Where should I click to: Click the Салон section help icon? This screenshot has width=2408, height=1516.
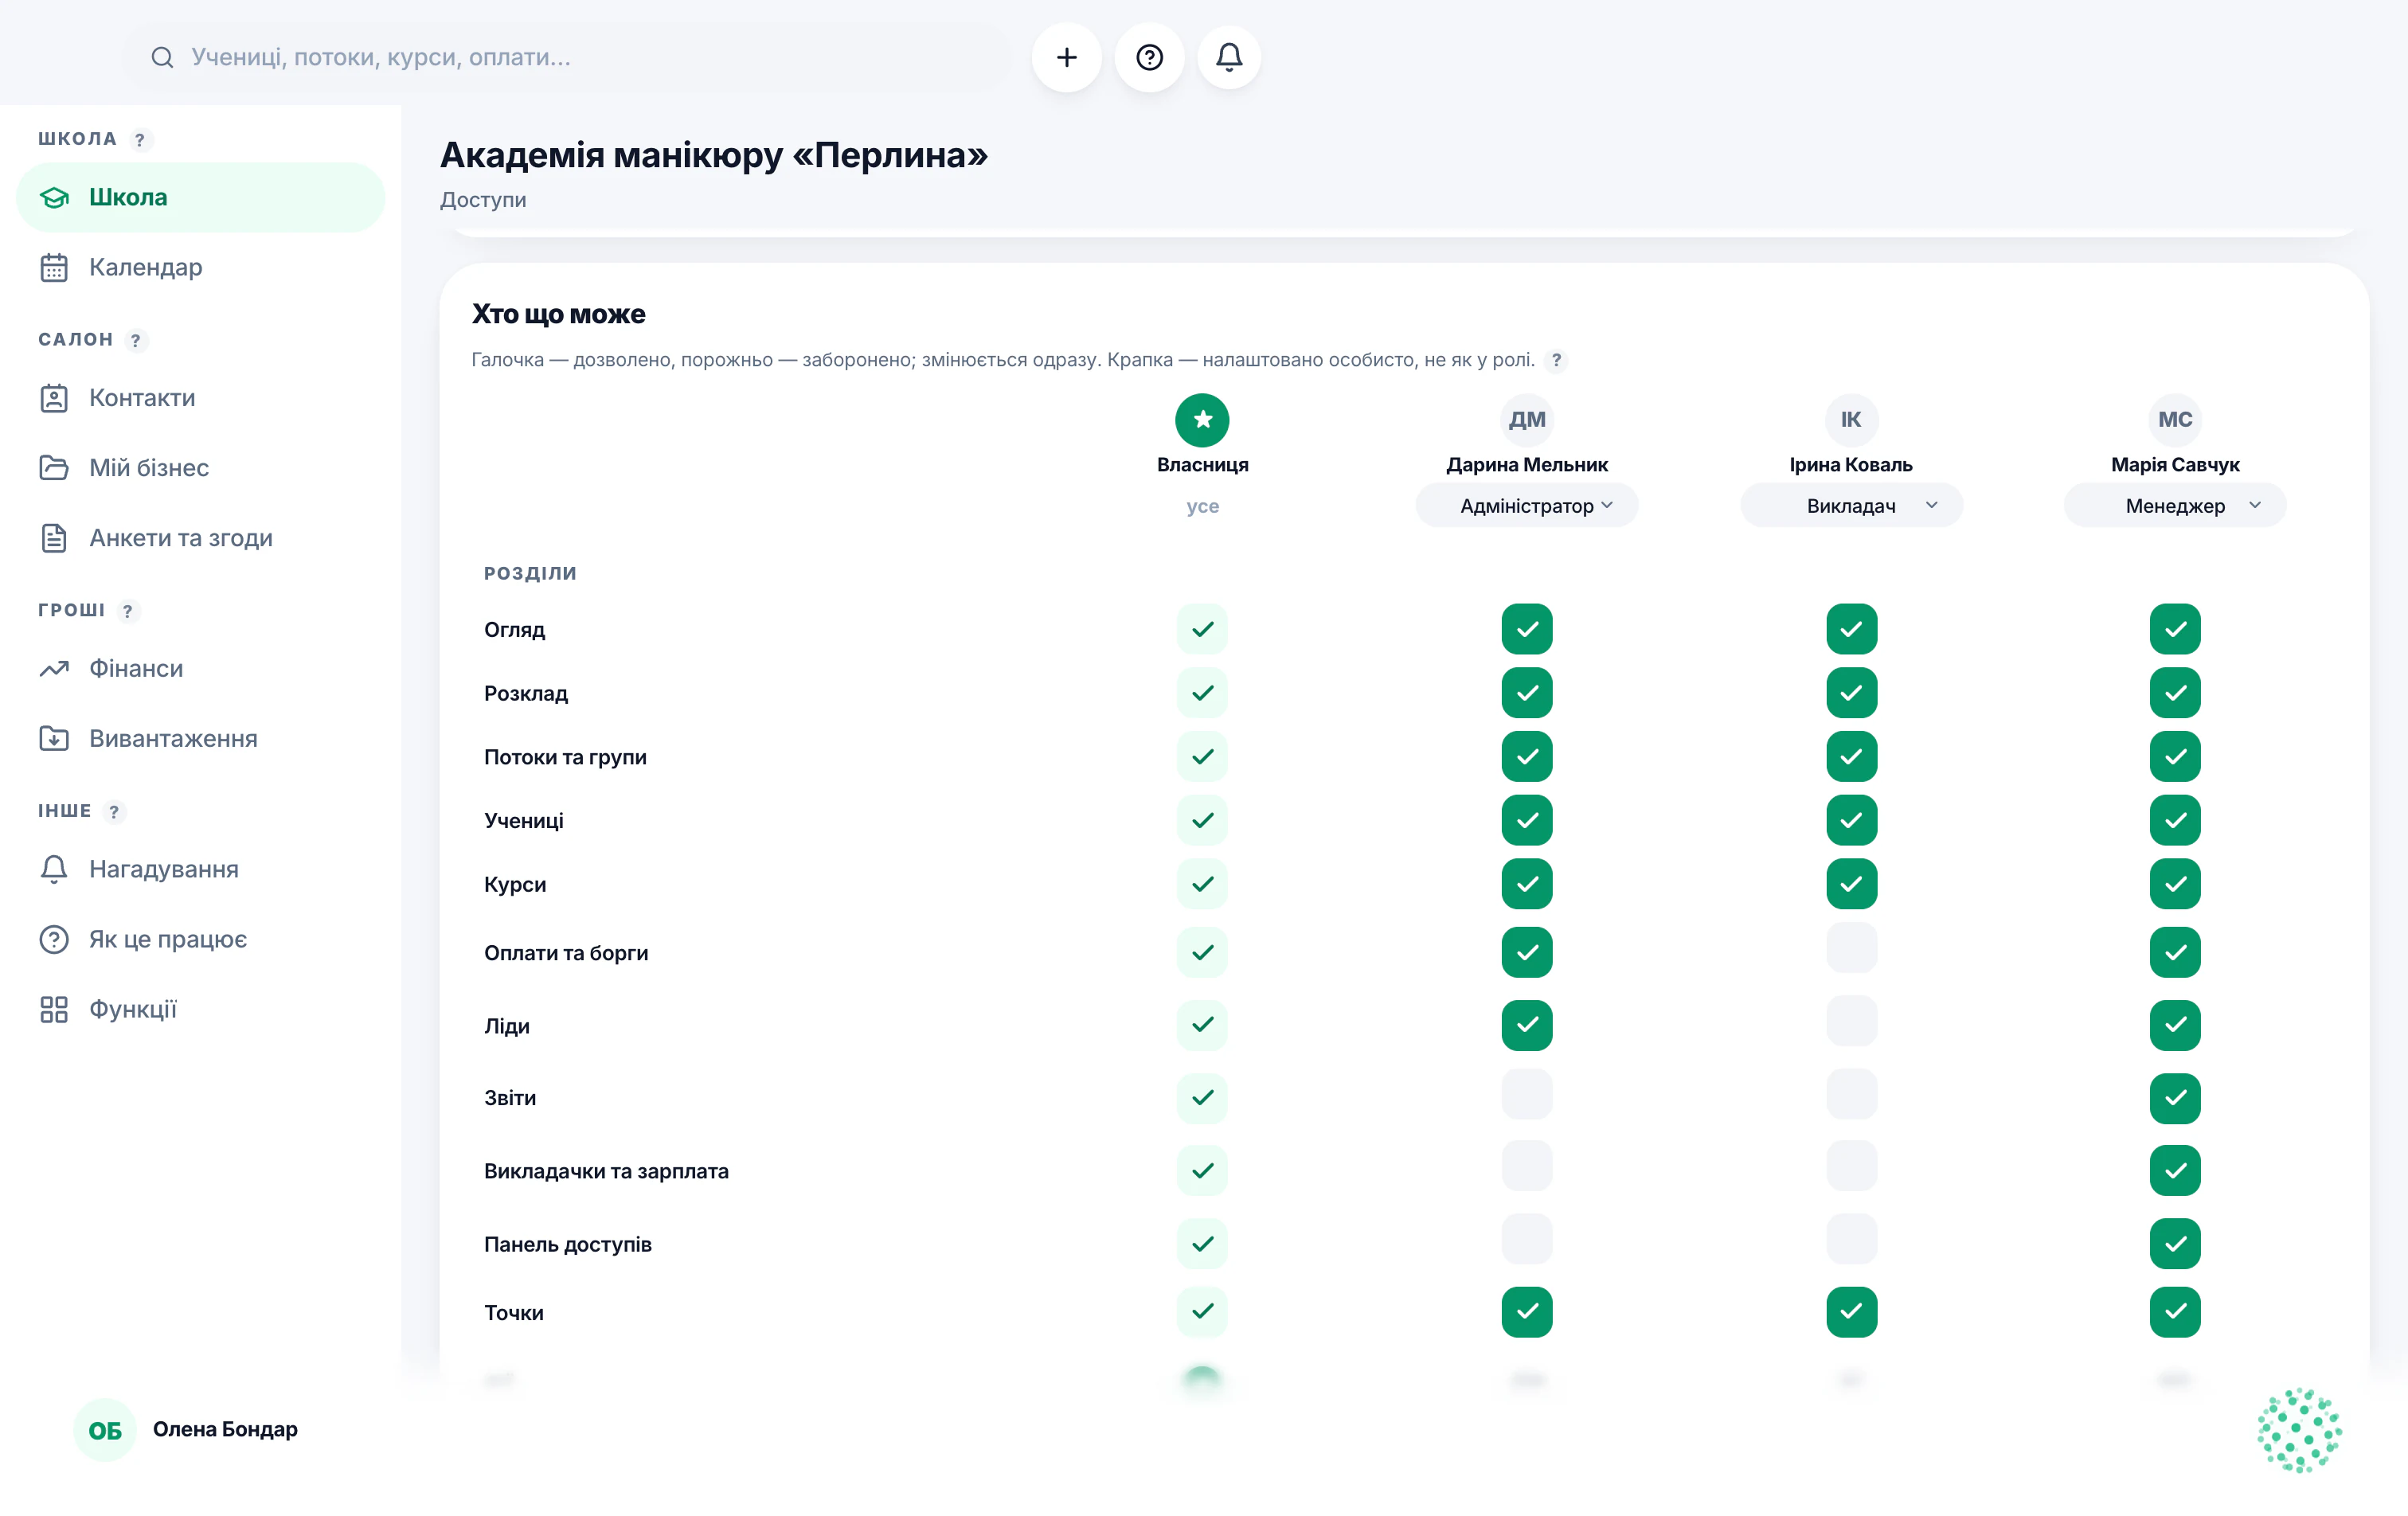point(136,340)
